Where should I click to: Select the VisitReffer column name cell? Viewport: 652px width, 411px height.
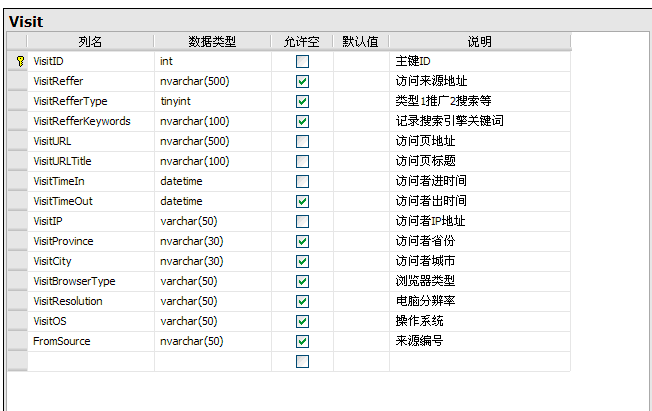point(91,82)
